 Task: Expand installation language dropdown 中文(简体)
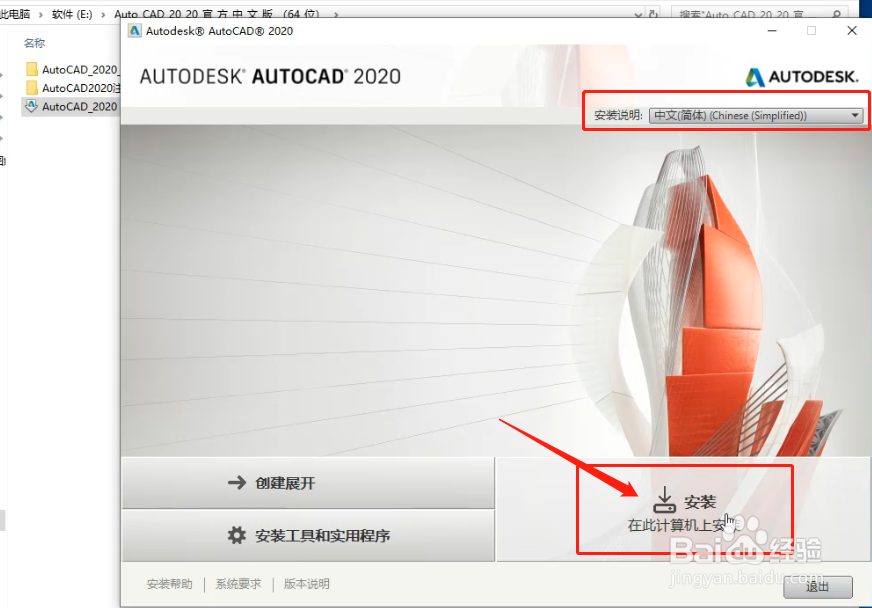[x=756, y=116]
